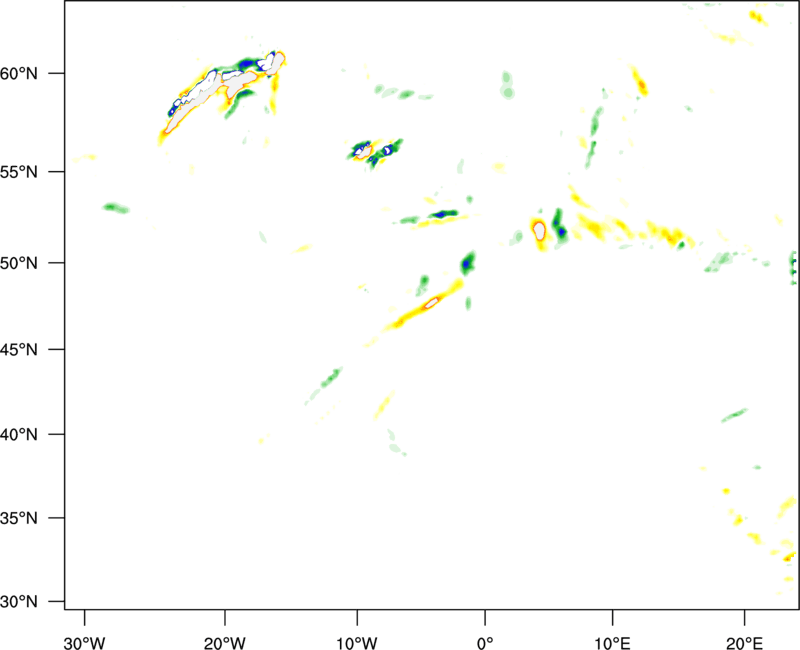This screenshot has width=800, height=650.
Task: Click the 30°W longitude label
Action: click(x=84, y=643)
